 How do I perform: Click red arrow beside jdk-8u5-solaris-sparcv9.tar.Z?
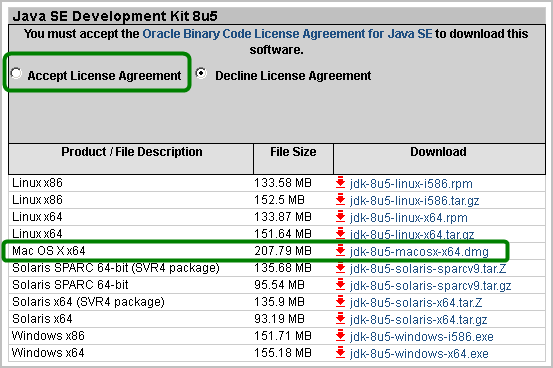pos(340,268)
